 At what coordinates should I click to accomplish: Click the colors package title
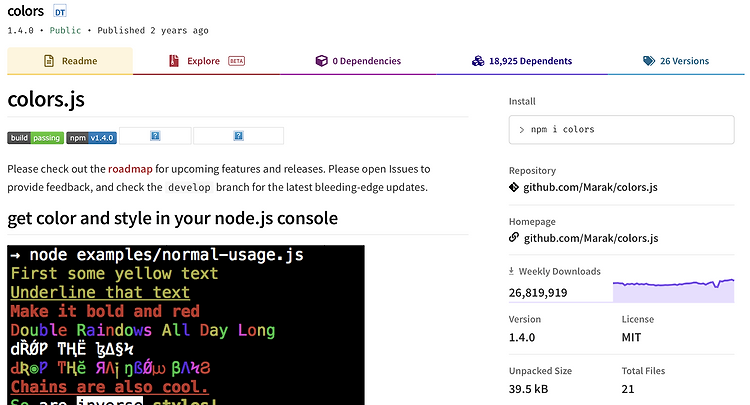[25, 11]
